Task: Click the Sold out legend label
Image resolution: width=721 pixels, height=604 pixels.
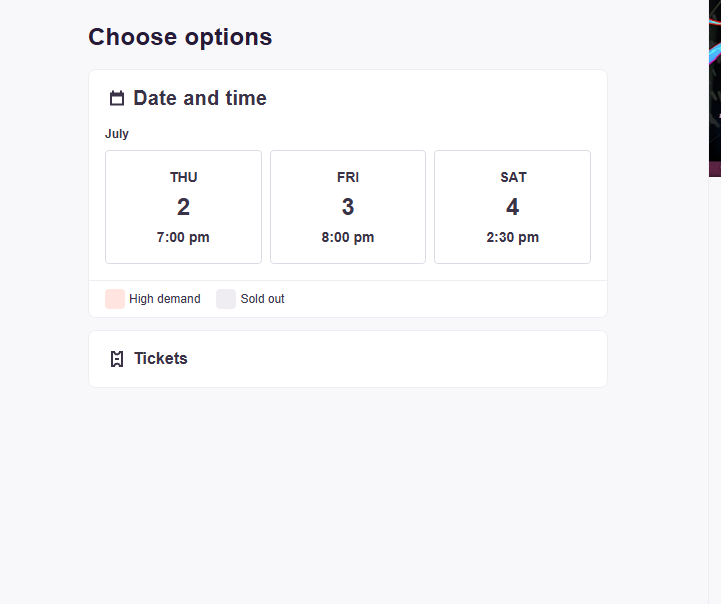Action: [262, 299]
